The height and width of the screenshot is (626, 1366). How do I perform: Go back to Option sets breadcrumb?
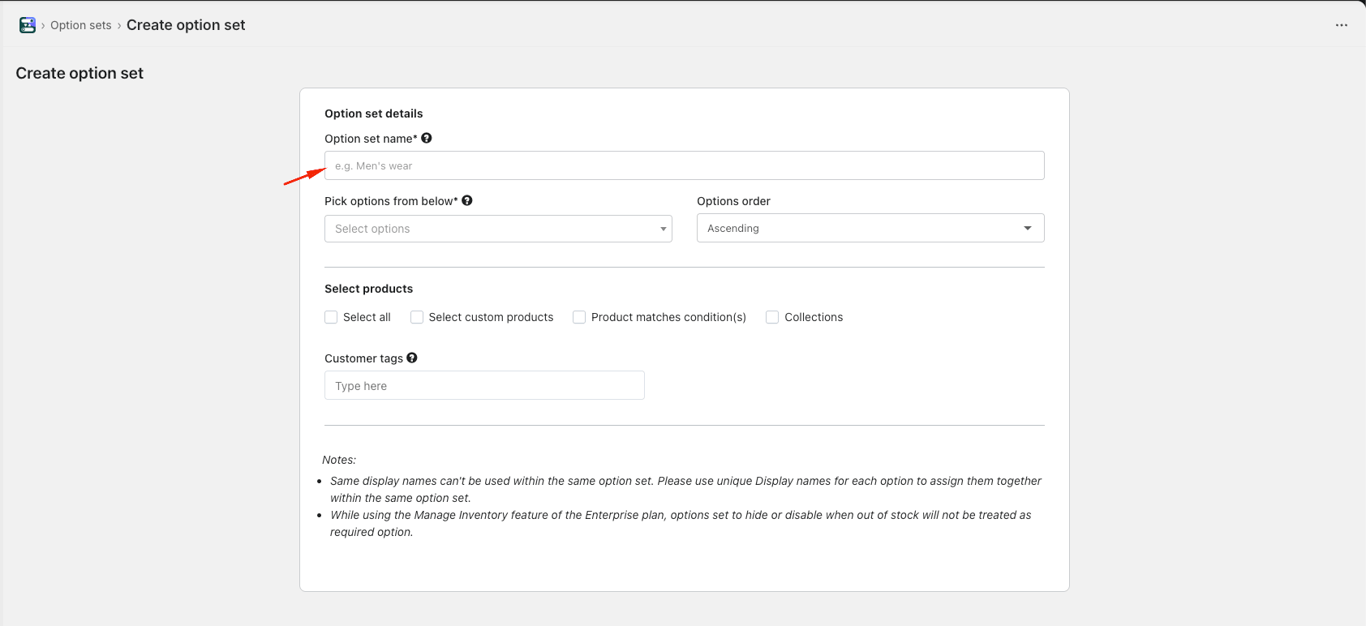[81, 25]
